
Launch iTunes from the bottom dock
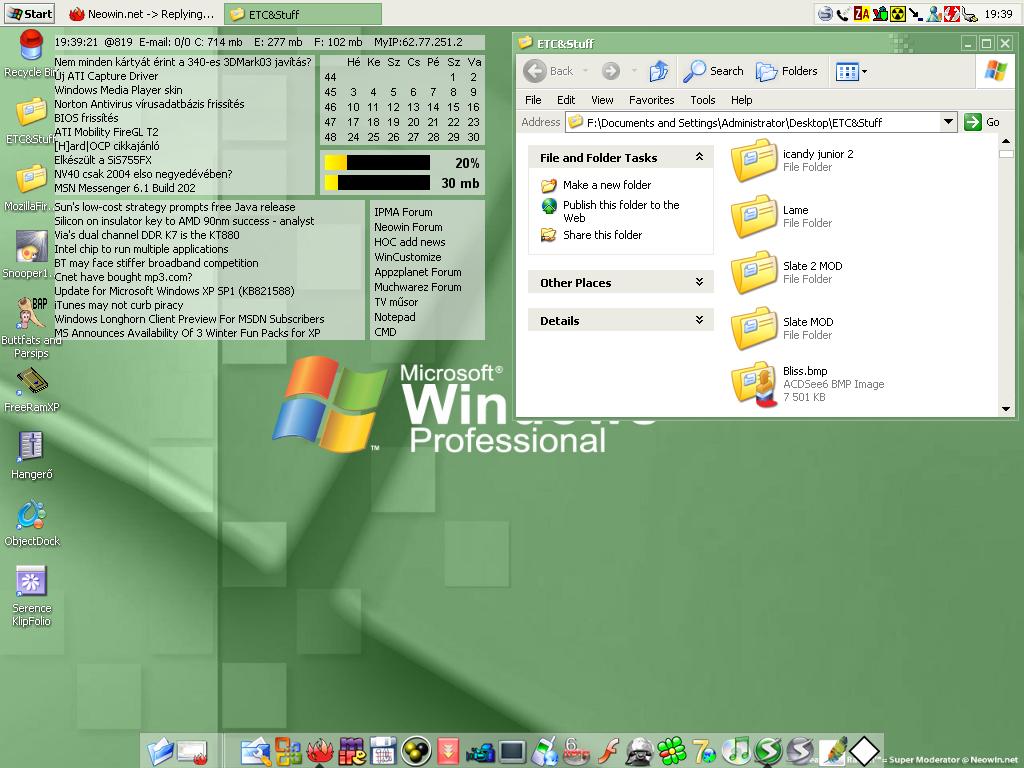click(x=736, y=750)
